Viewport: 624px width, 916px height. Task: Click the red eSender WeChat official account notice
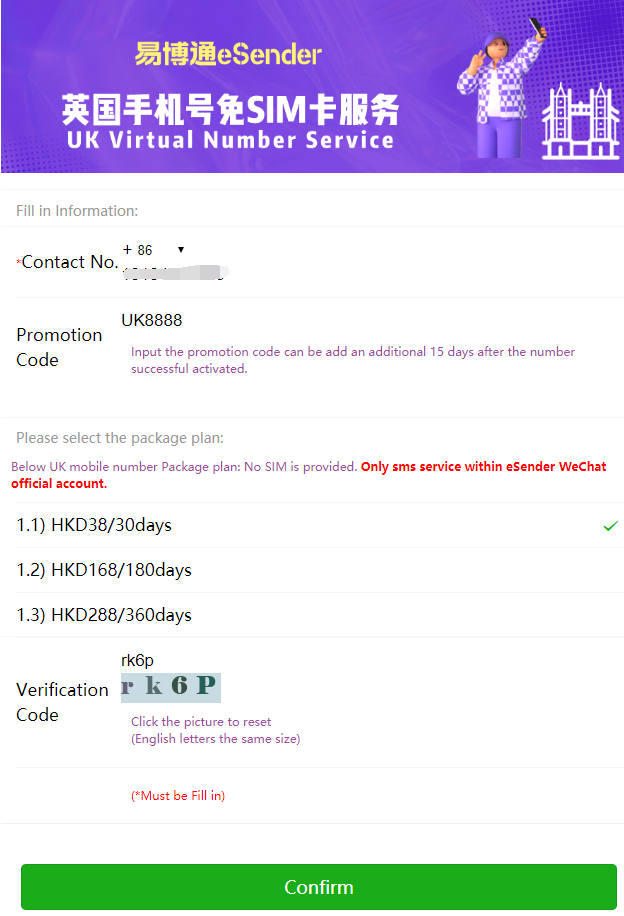coord(308,475)
